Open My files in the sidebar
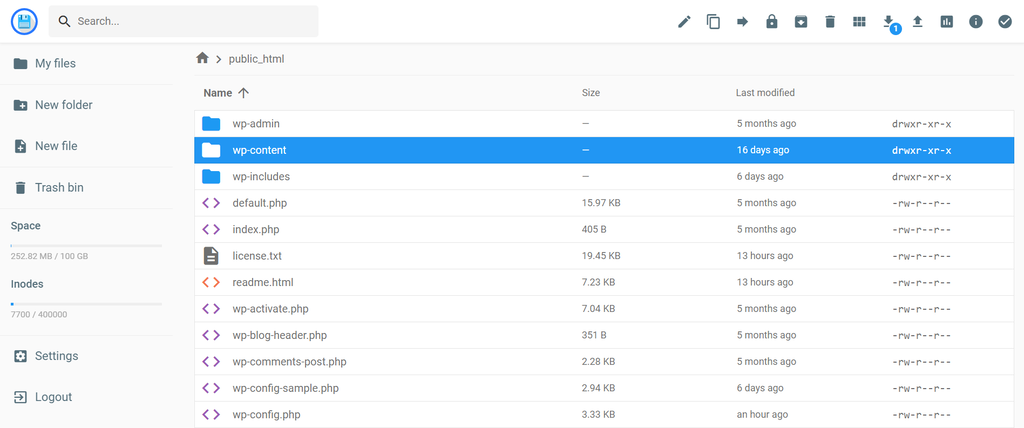 point(55,64)
